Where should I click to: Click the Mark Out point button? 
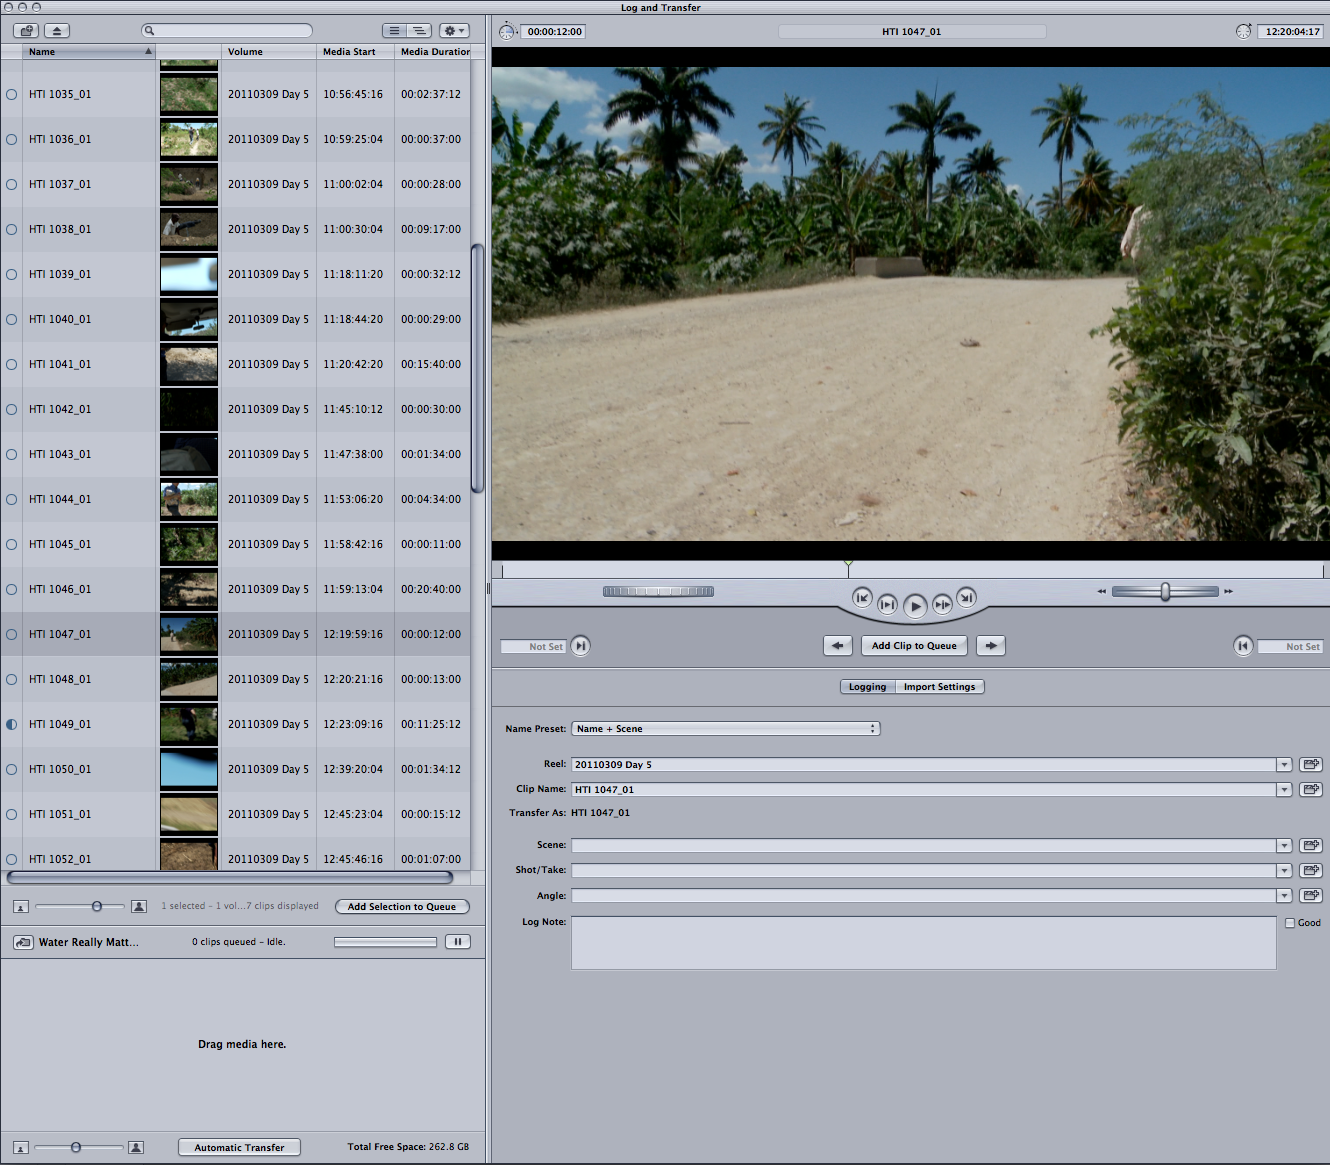point(1243,646)
